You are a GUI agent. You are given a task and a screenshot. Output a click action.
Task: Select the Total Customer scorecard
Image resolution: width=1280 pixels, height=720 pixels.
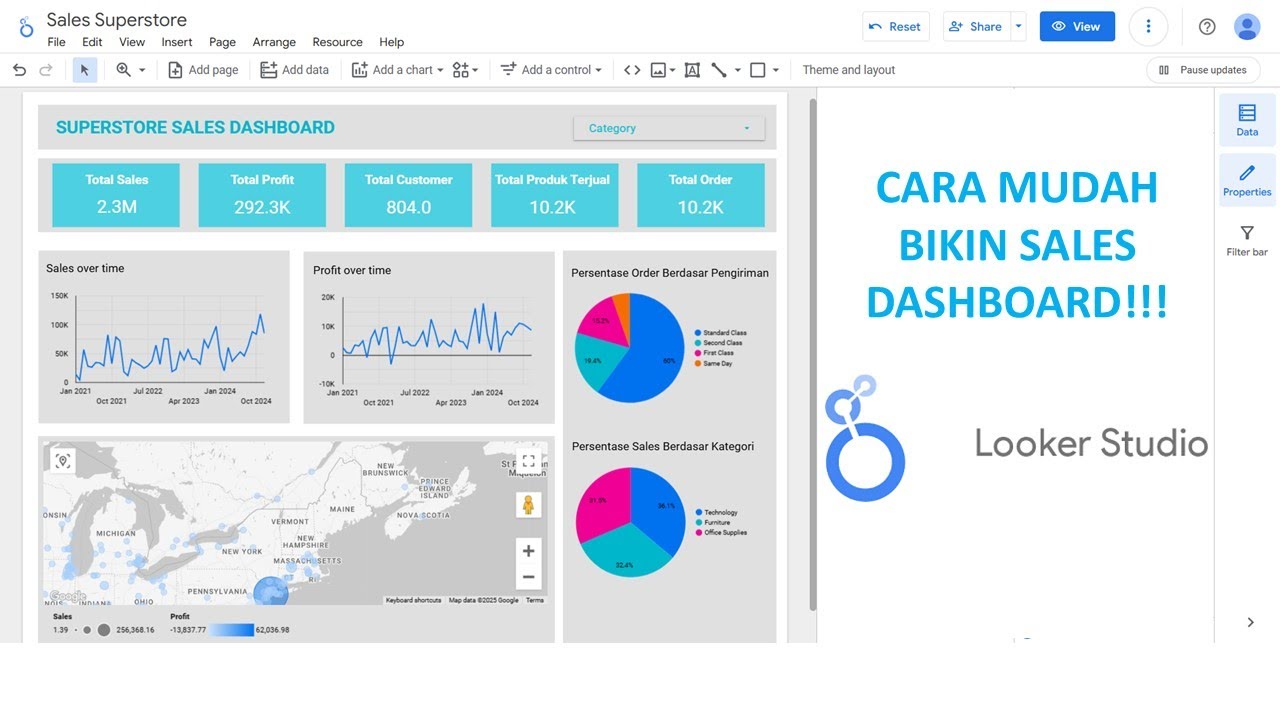[x=408, y=195]
